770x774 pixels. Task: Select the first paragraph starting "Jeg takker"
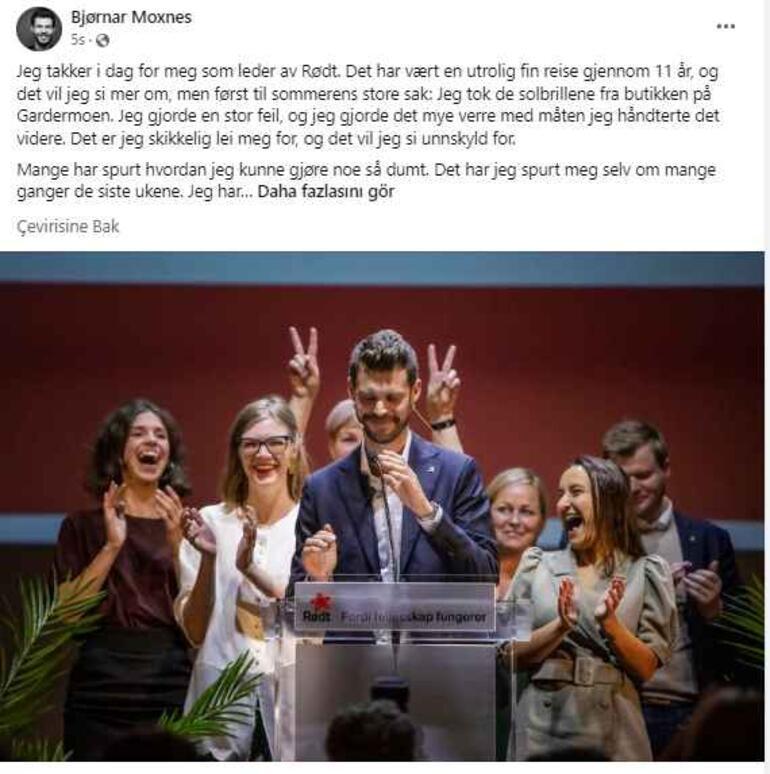click(368, 105)
